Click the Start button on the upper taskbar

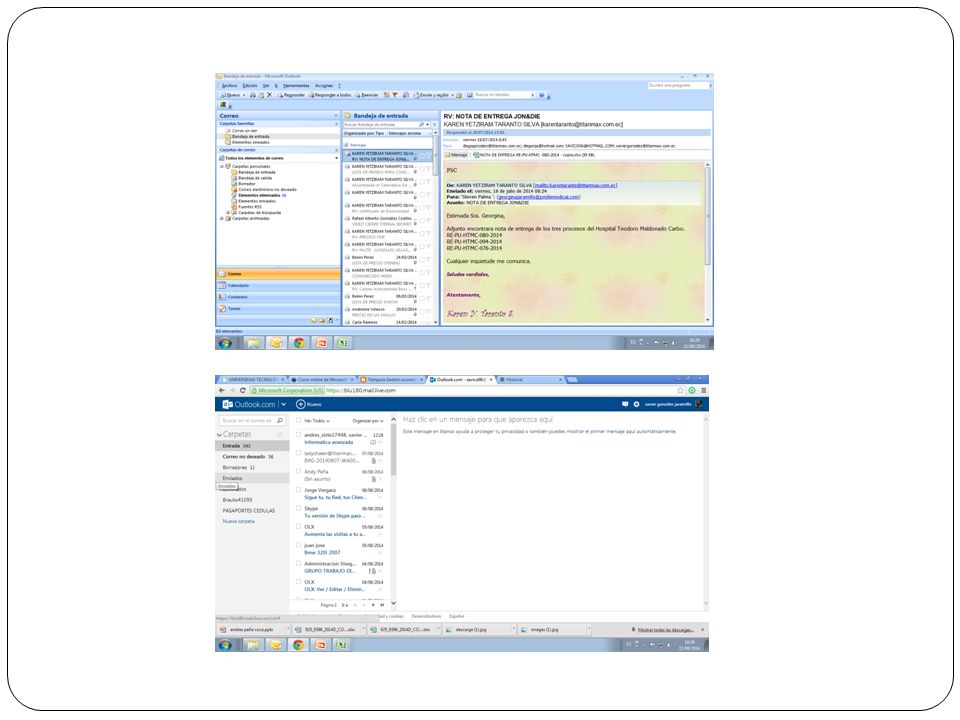point(225,343)
